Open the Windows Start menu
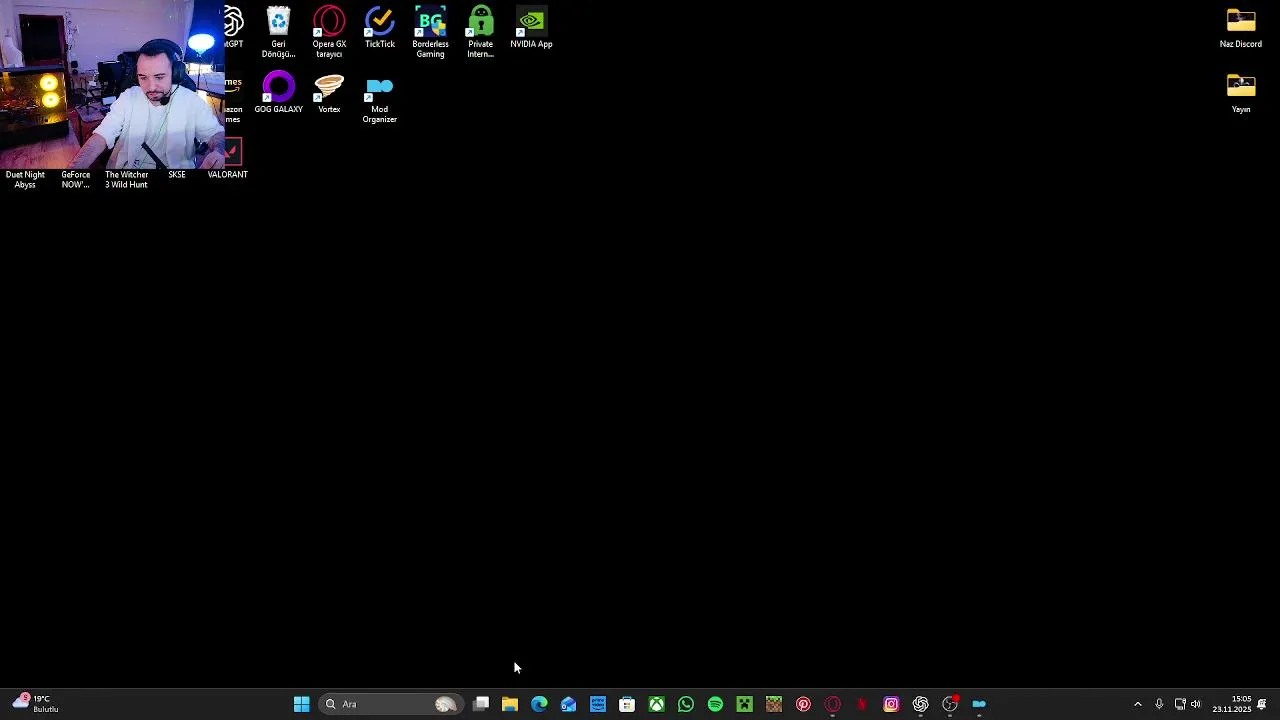 point(301,704)
